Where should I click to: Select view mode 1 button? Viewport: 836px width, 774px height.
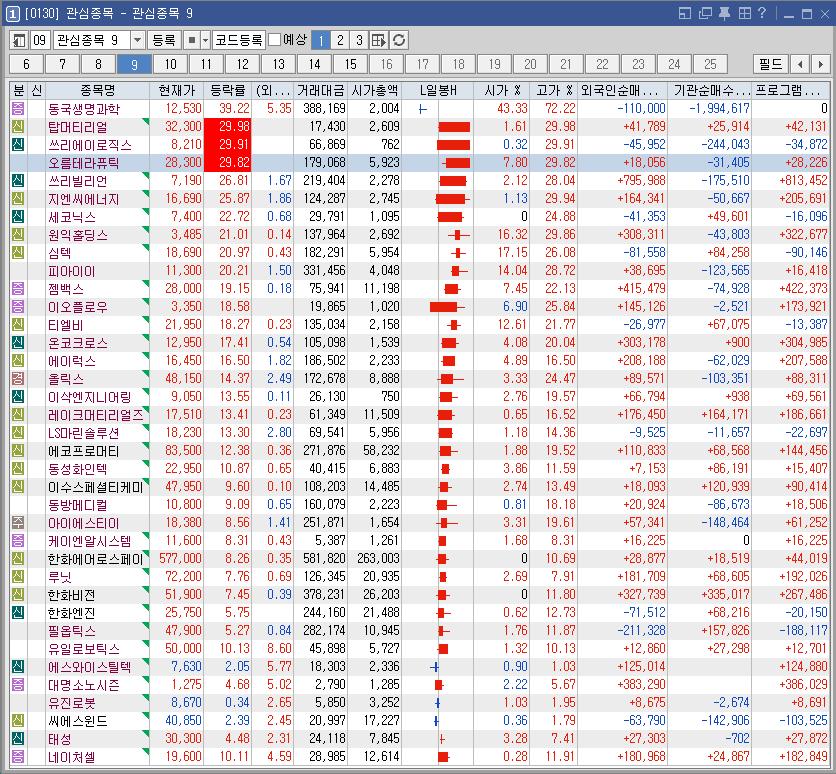coord(320,40)
